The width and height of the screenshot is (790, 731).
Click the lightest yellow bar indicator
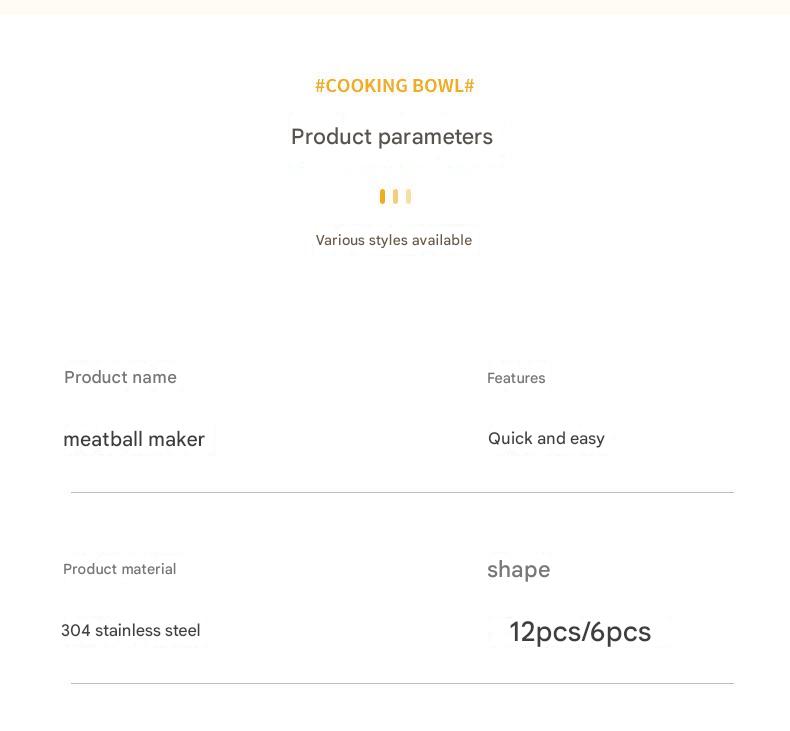[408, 197]
